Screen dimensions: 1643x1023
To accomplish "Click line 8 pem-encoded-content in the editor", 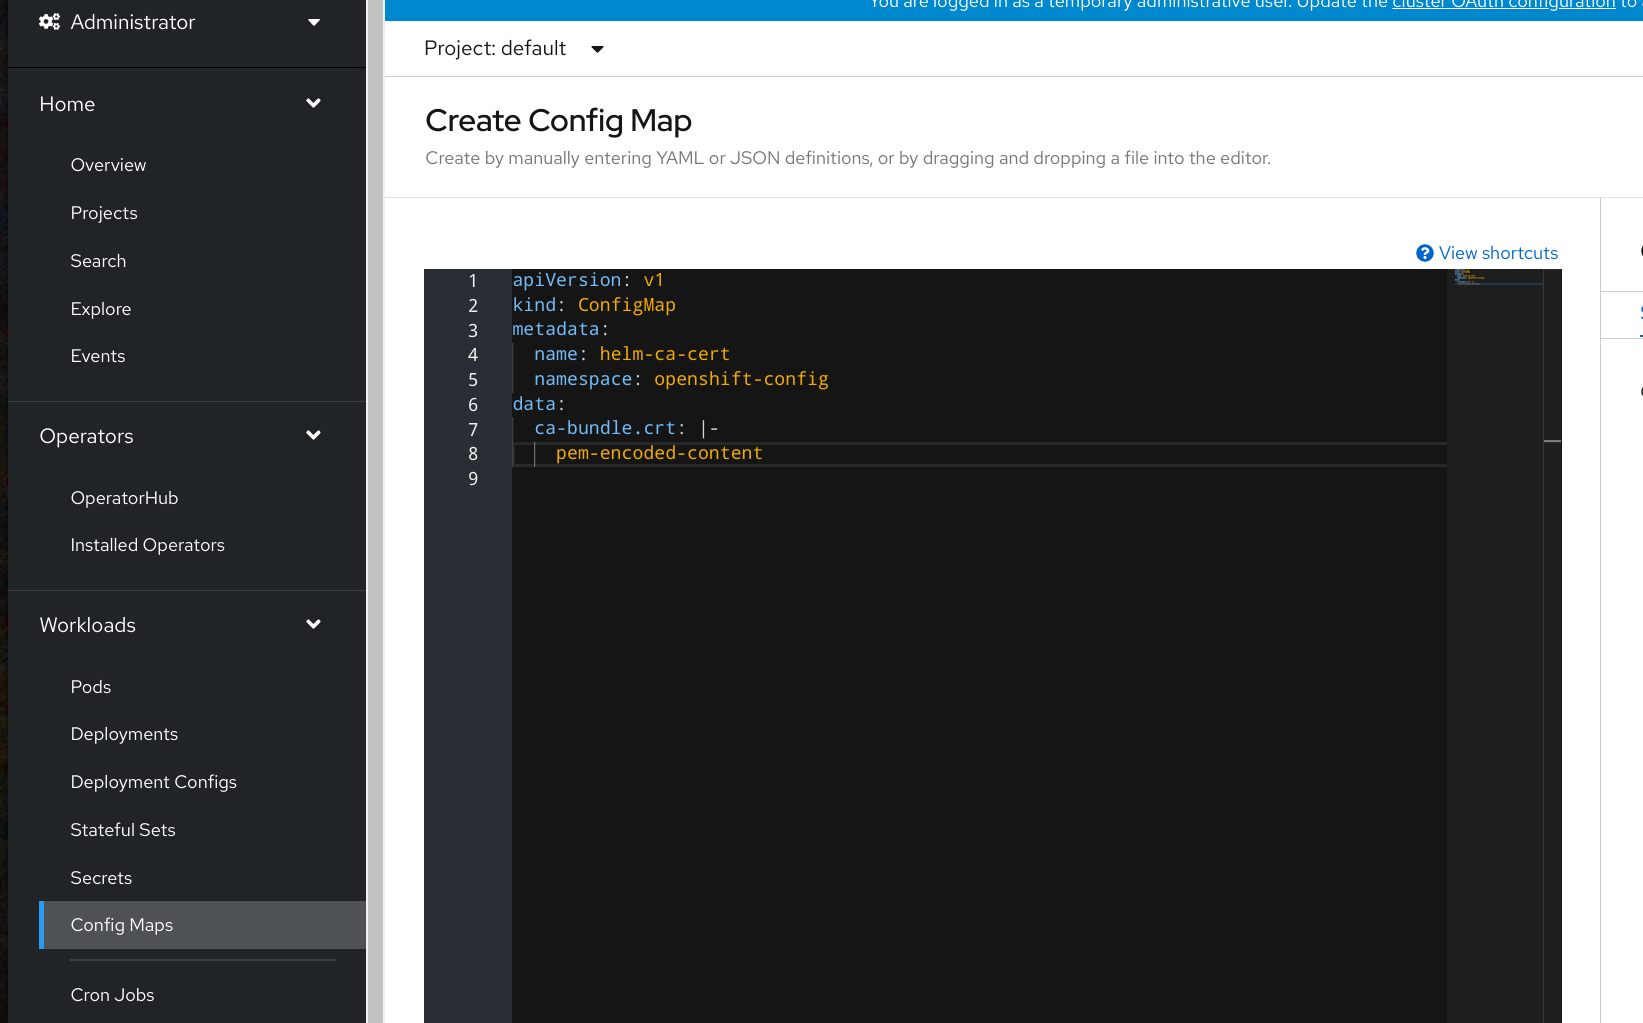I will [x=659, y=453].
